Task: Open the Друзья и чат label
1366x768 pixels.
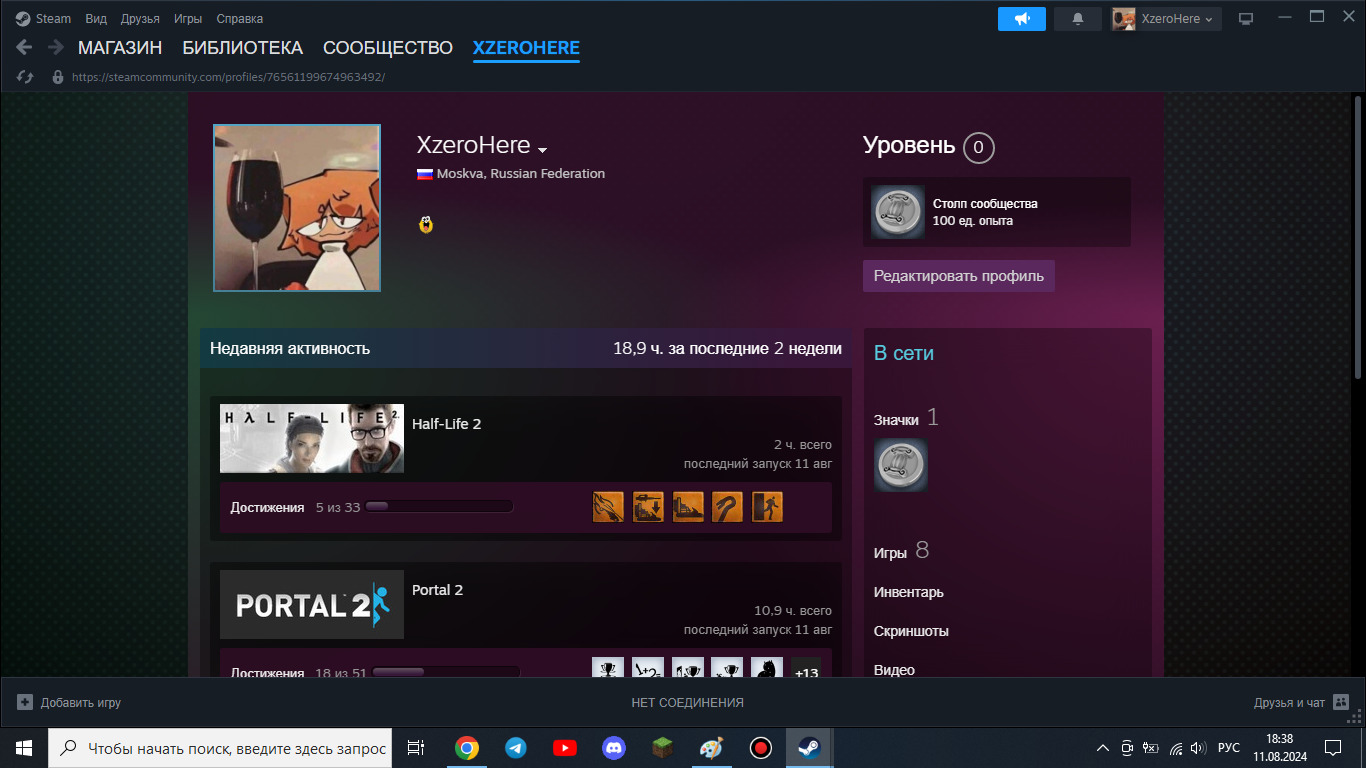Action: [x=1289, y=703]
